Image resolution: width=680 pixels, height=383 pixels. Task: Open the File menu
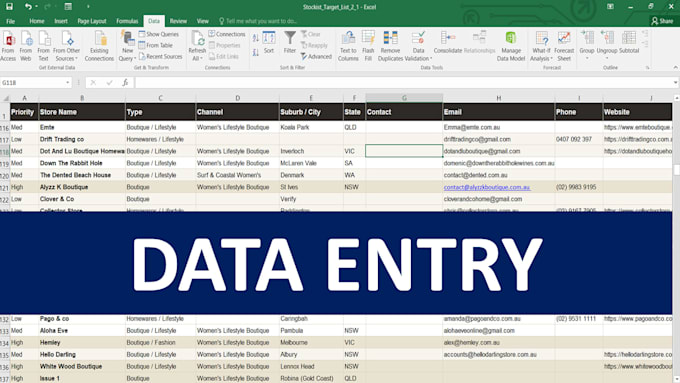pyautogui.click(x=10, y=21)
